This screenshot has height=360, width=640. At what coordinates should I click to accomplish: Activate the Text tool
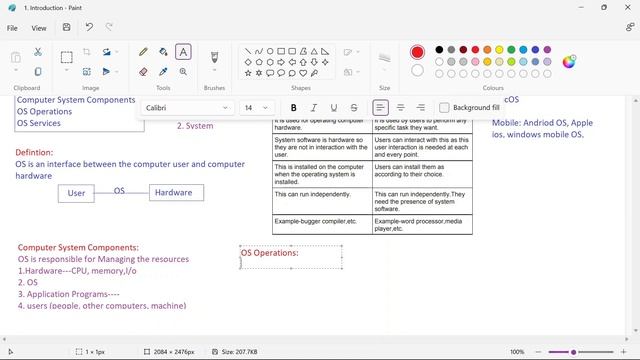[x=183, y=52]
